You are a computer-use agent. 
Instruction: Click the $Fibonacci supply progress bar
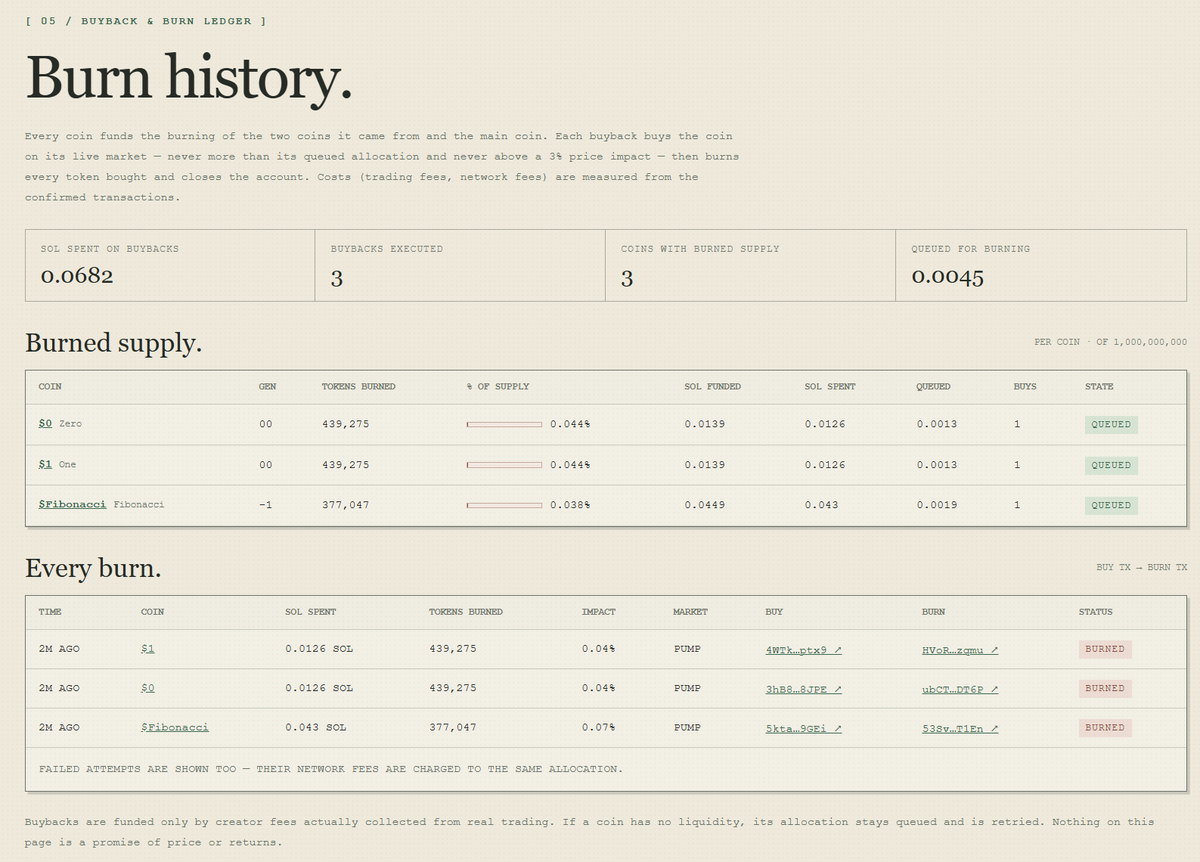(x=504, y=505)
